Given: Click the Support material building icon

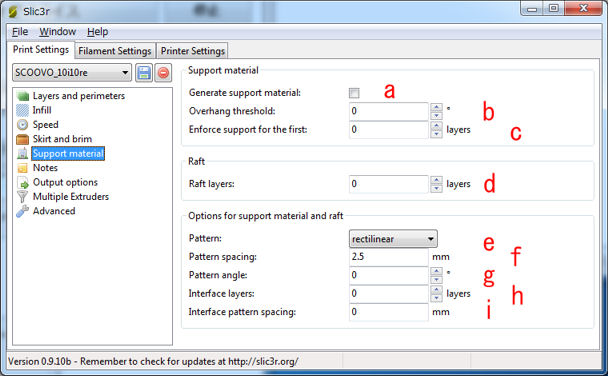Looking at the screenshot, I should tap(22, 154).
